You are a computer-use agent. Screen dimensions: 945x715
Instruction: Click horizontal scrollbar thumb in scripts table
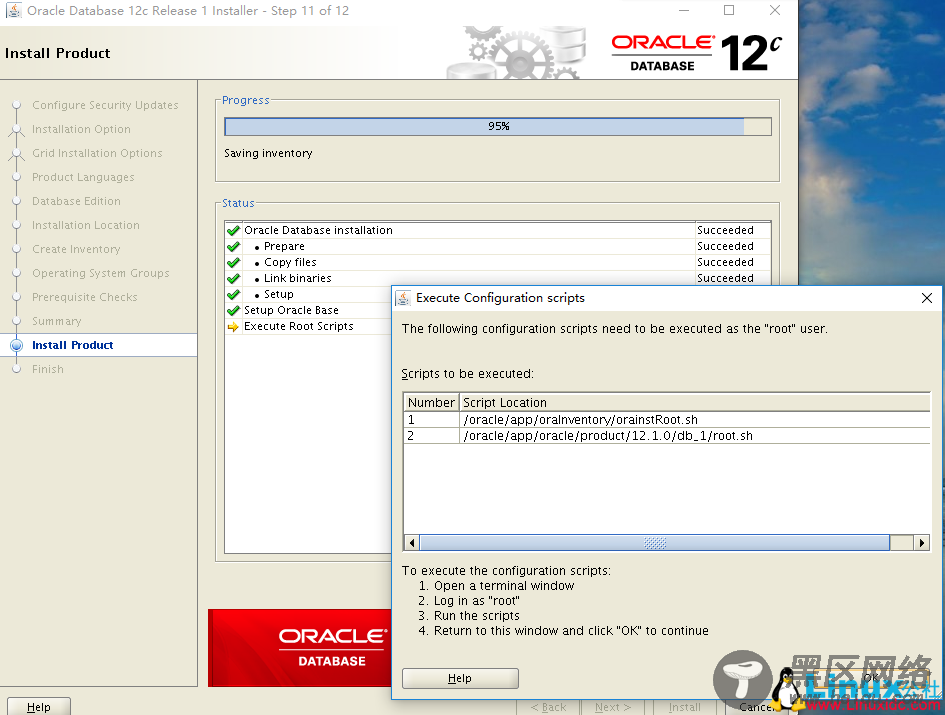(x=655, y=543)
